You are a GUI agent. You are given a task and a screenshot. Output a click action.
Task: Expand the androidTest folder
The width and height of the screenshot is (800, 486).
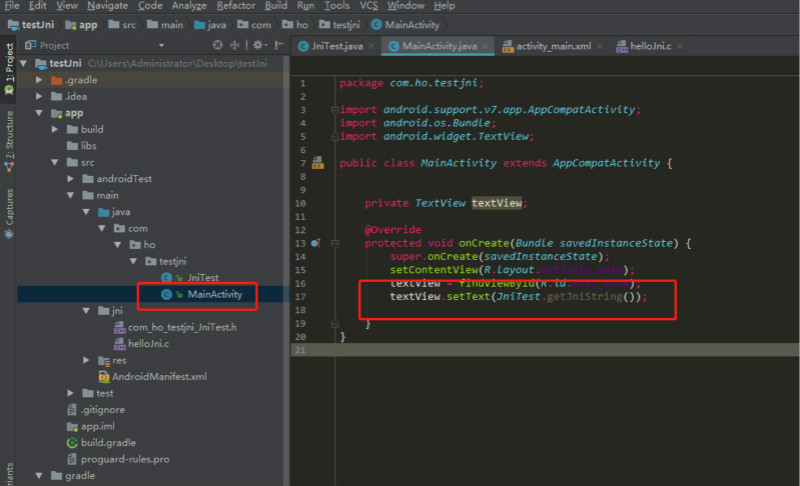tap(71, 179)
